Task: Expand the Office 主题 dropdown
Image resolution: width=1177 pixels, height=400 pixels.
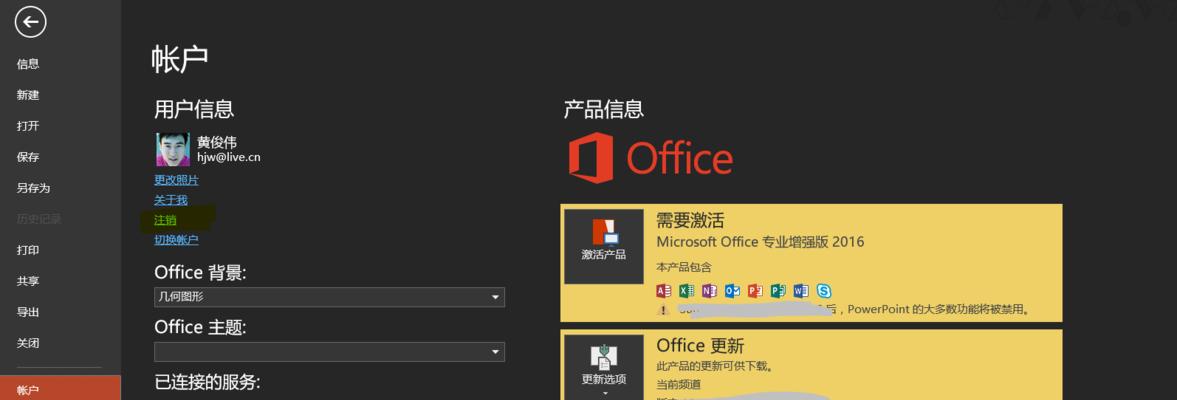Action: 330,351
